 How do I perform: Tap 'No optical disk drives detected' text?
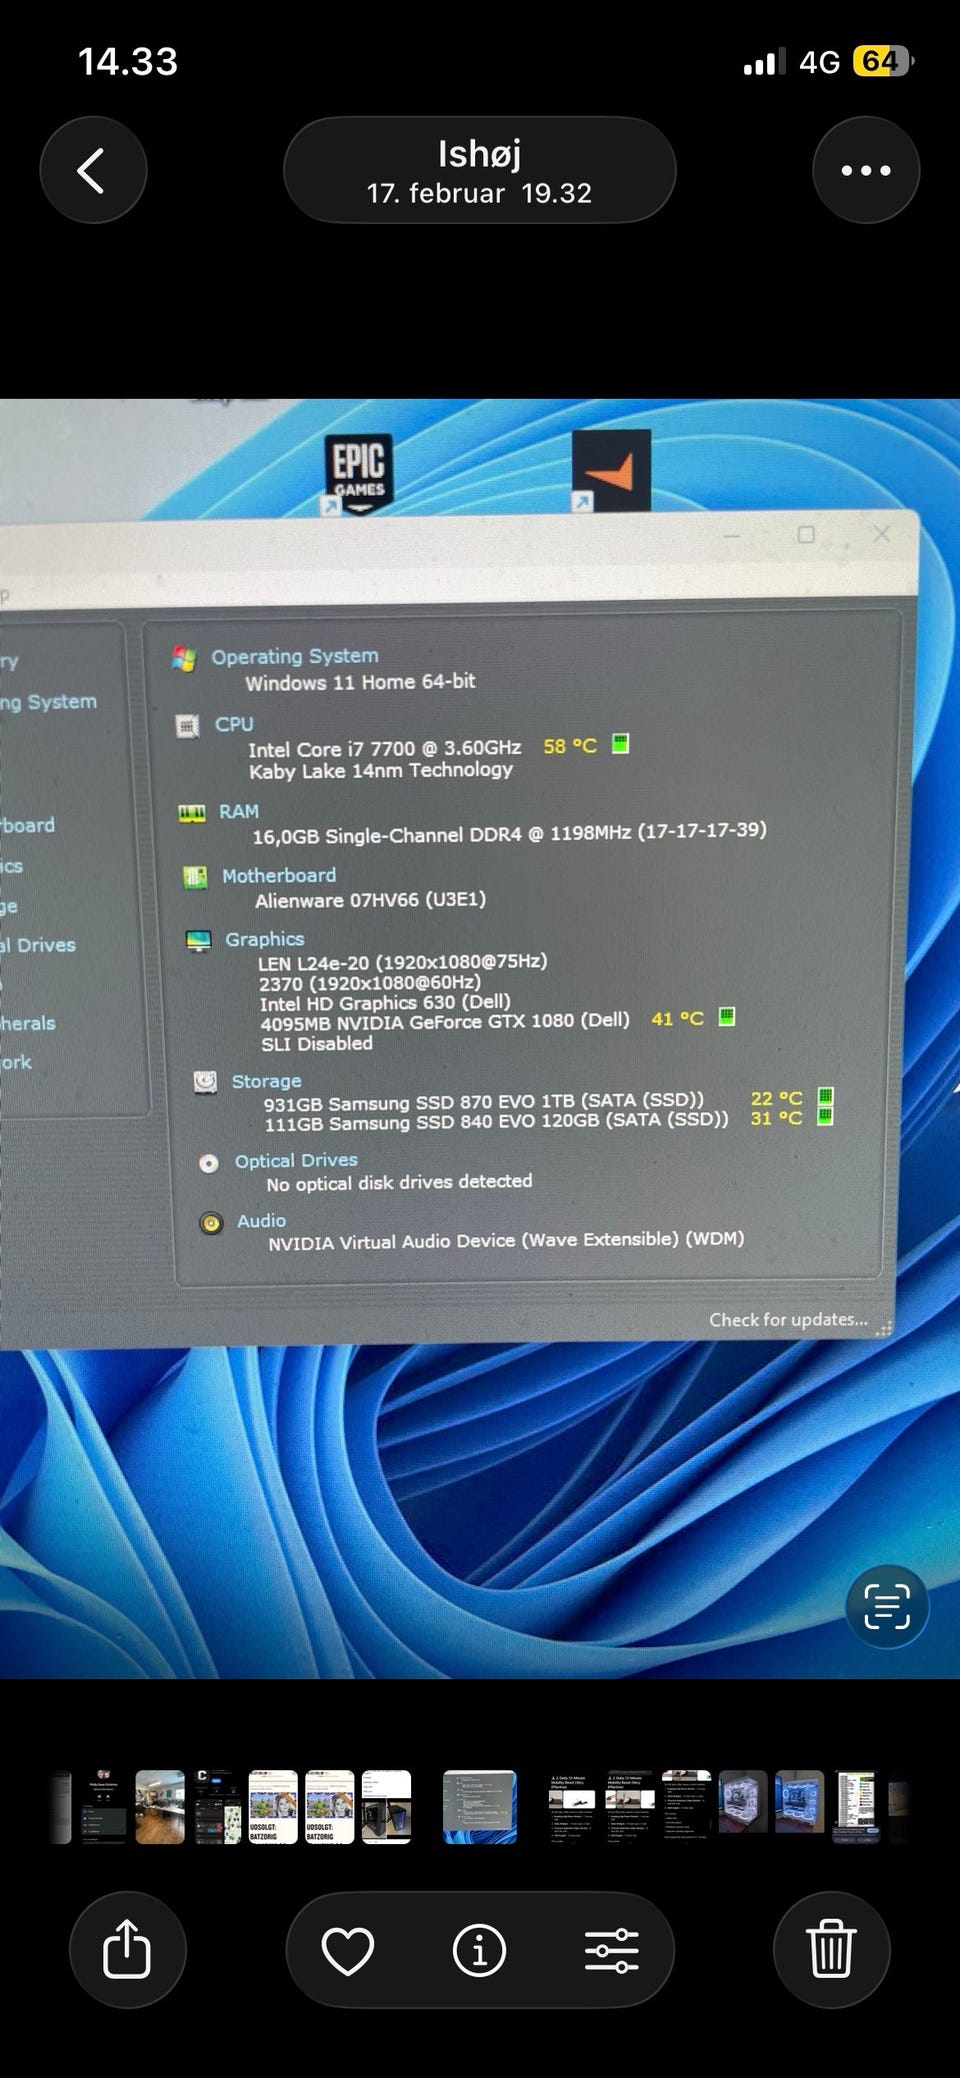399,1182
